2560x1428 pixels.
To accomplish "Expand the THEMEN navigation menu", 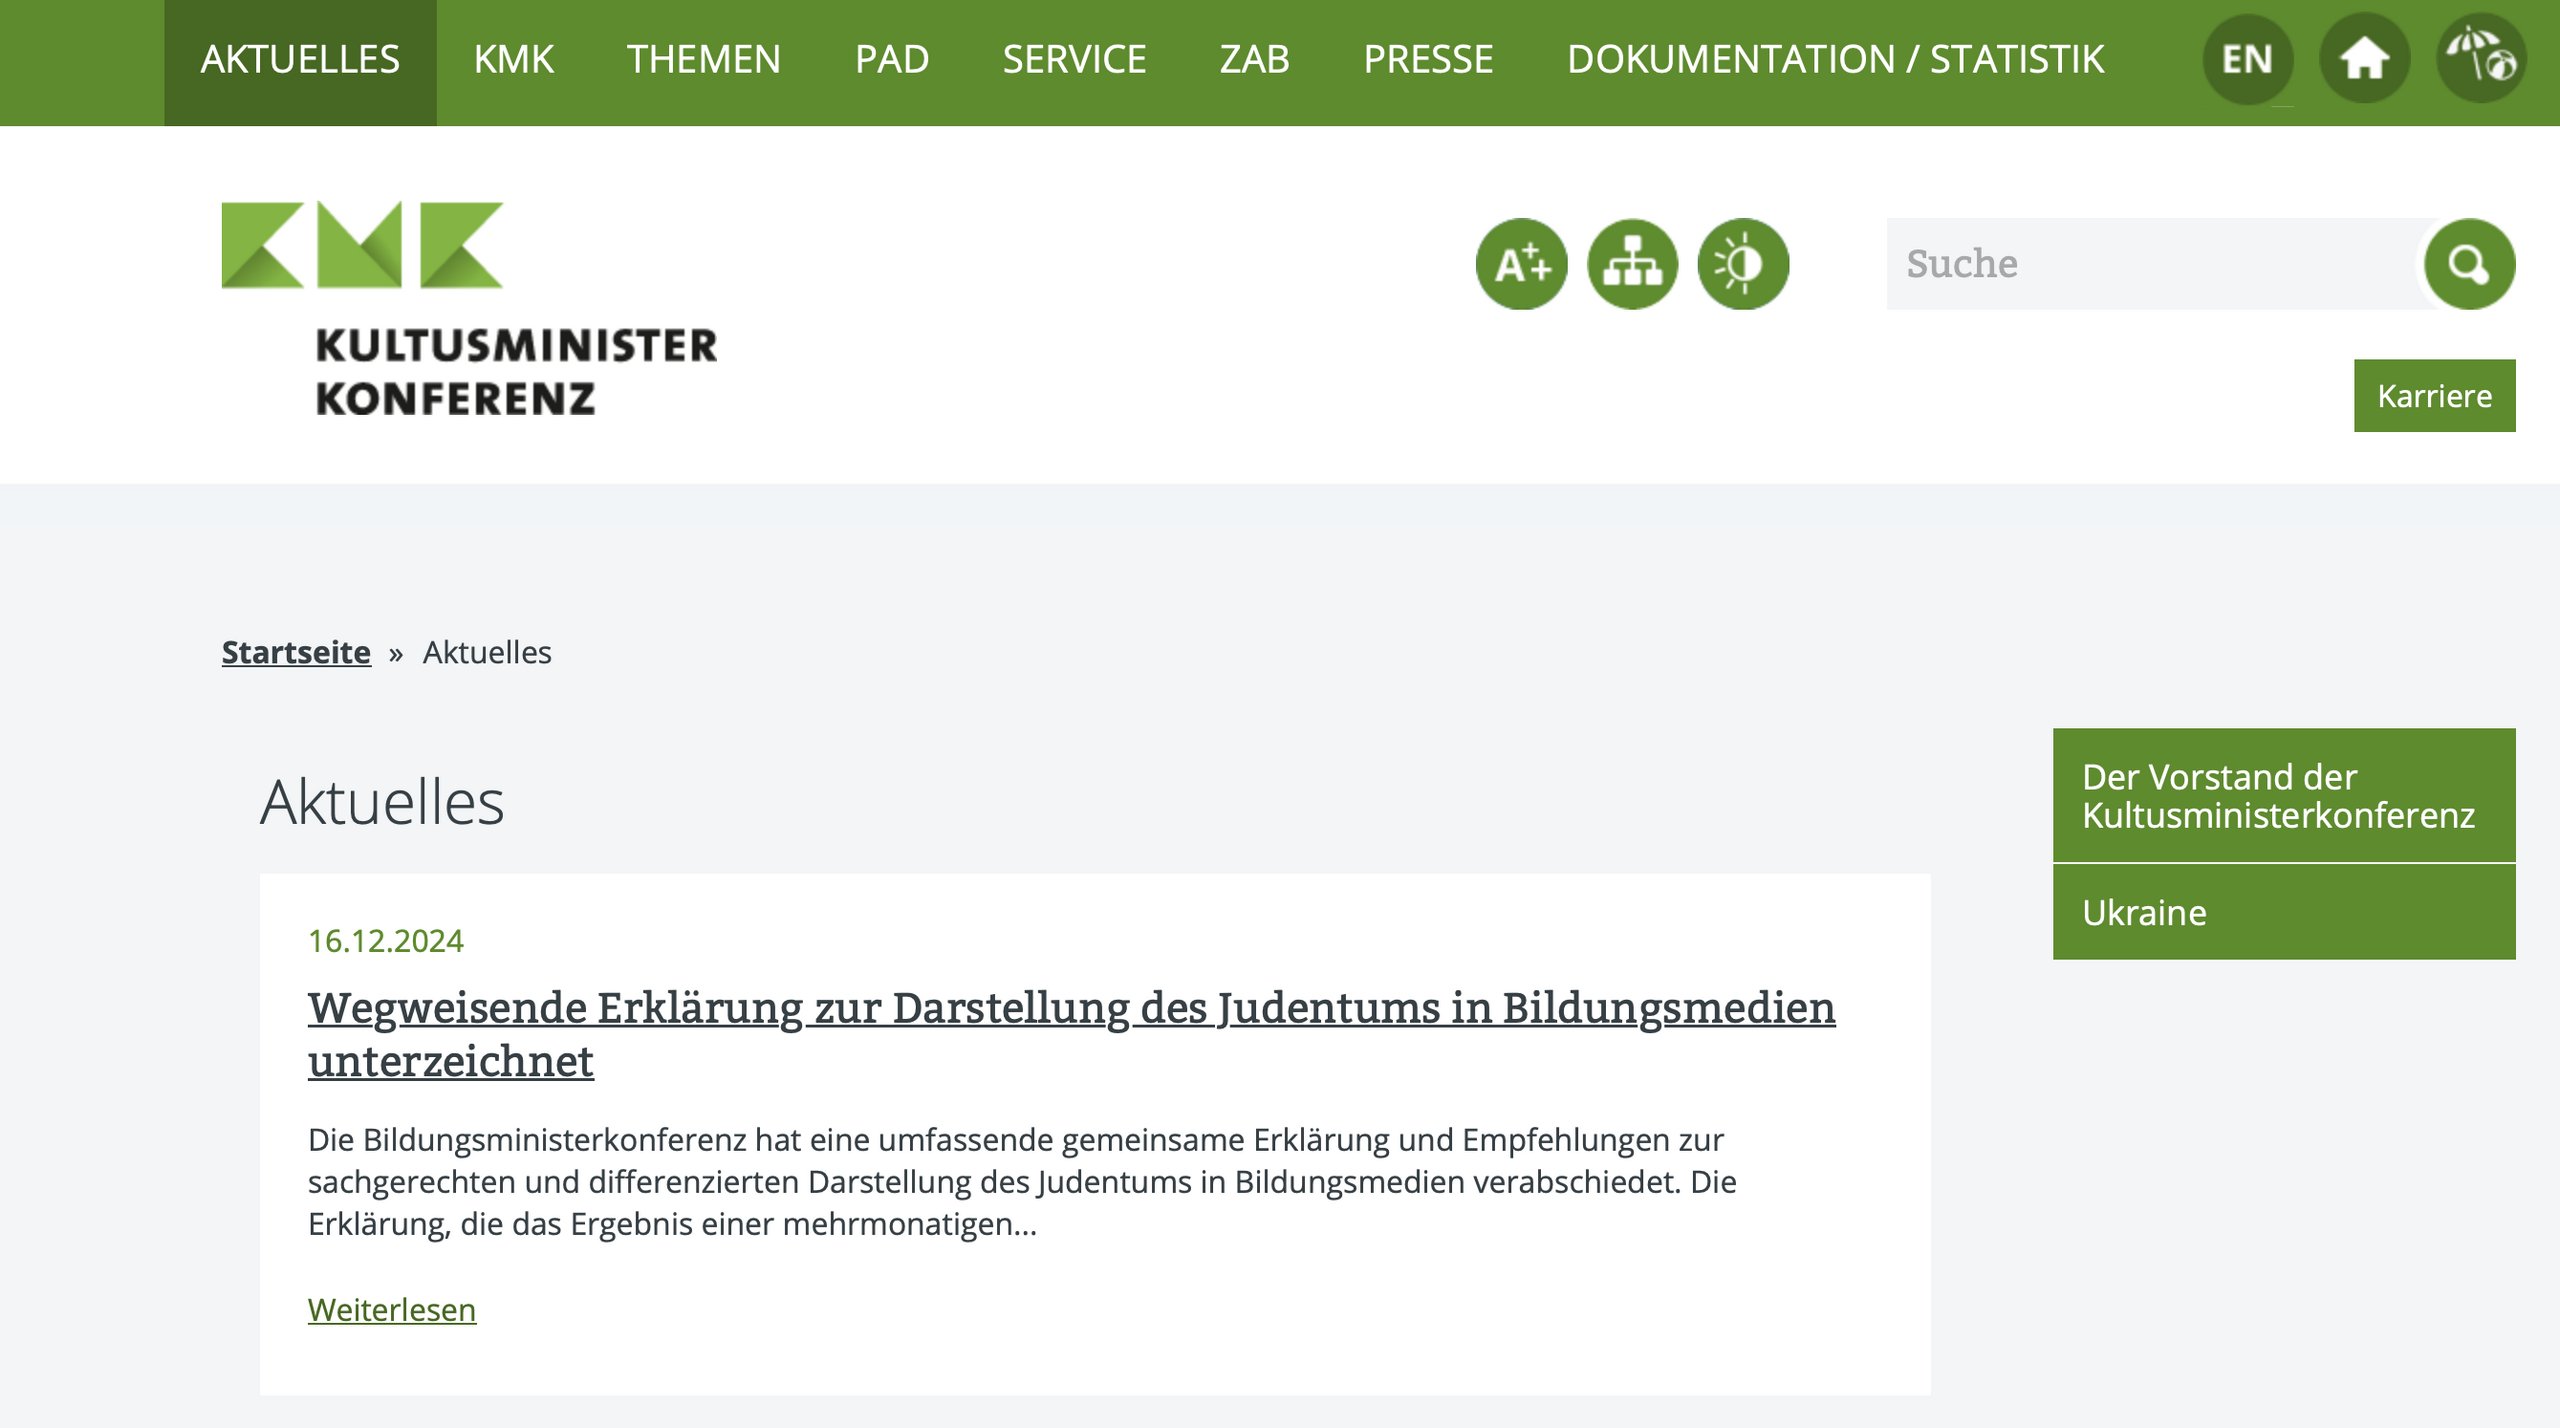I will point(703,60).
